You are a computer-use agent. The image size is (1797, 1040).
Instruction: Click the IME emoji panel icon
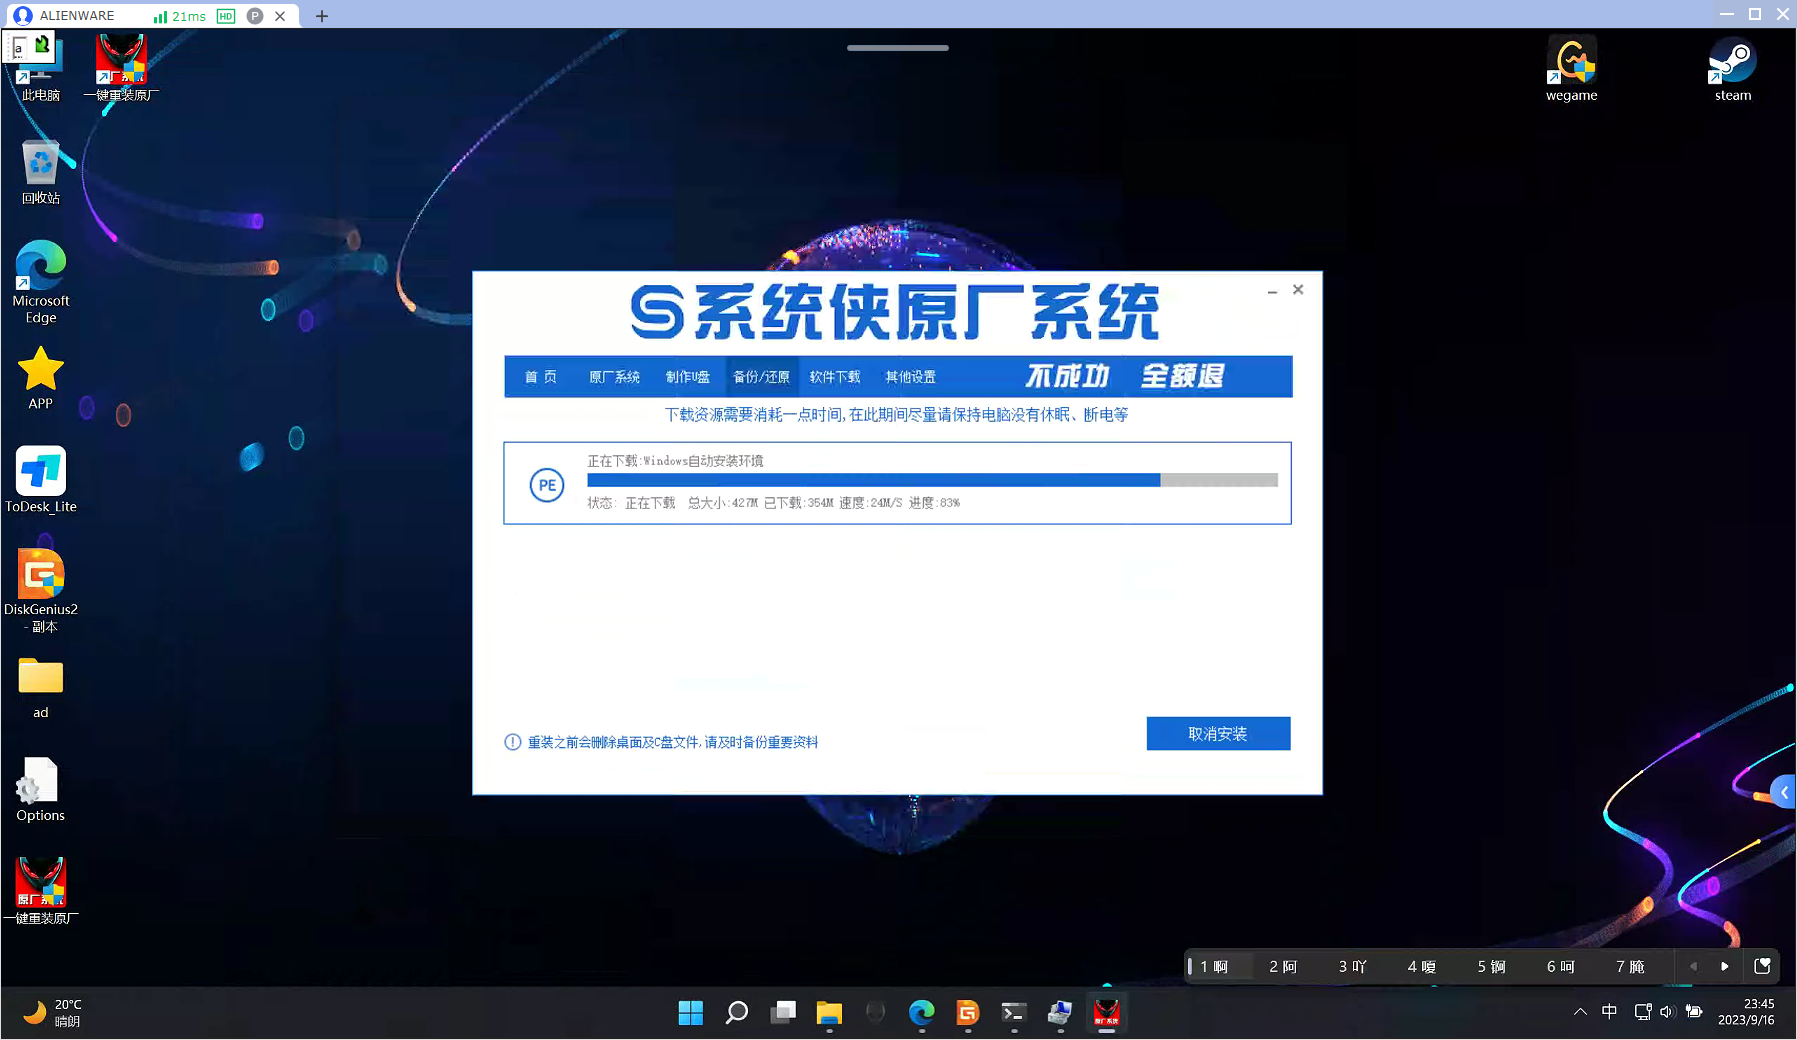point(1762,966)
